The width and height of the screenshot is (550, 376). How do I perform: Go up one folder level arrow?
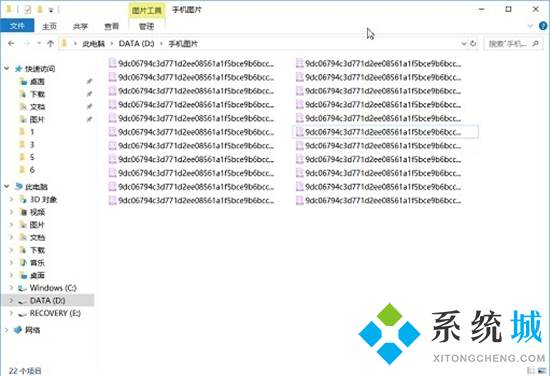[x=50, y=43]
